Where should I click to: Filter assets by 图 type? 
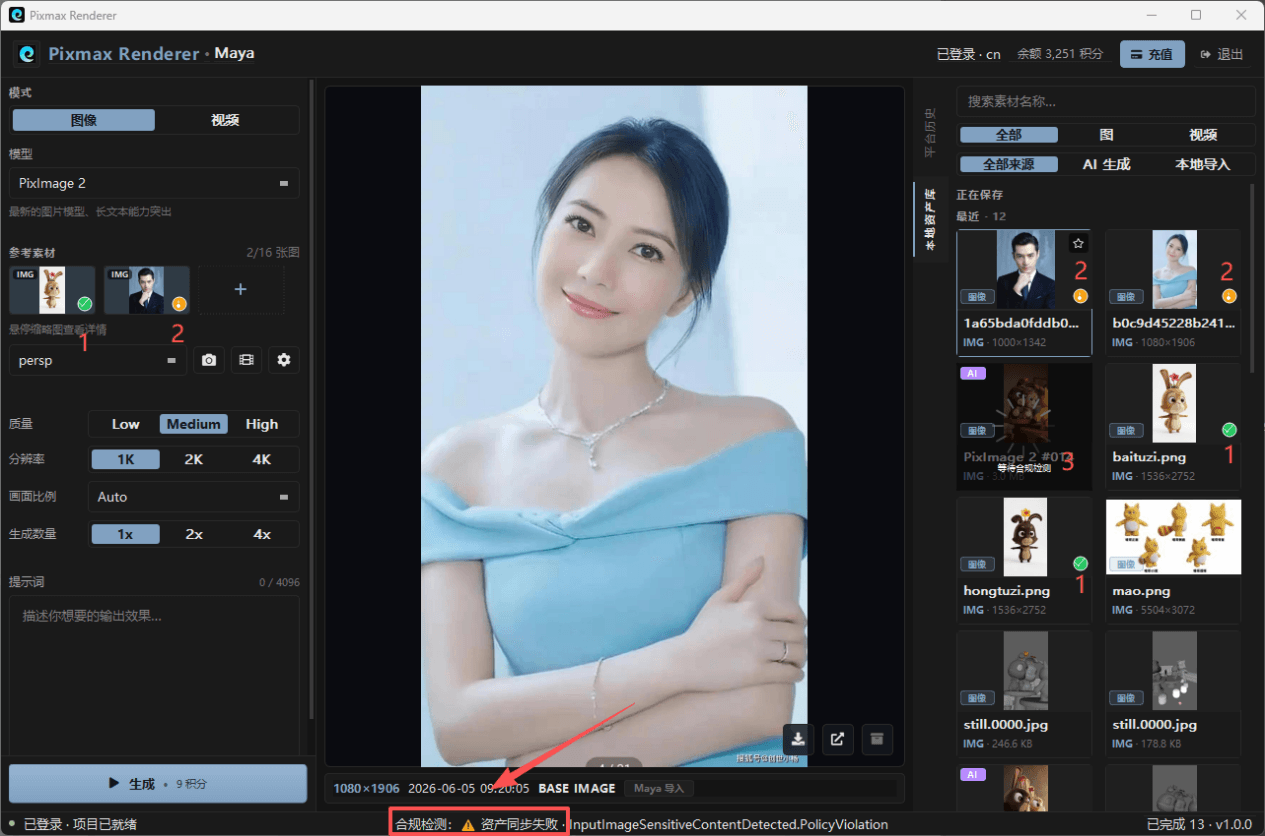(1106, 135)
